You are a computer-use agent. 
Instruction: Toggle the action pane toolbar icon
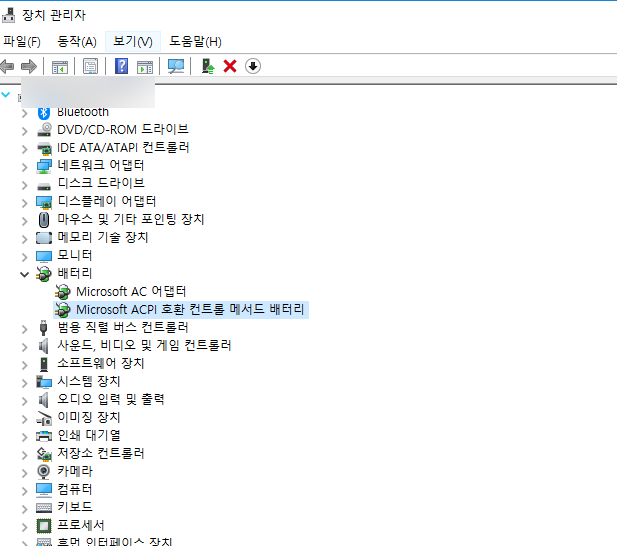coord(145,67)
